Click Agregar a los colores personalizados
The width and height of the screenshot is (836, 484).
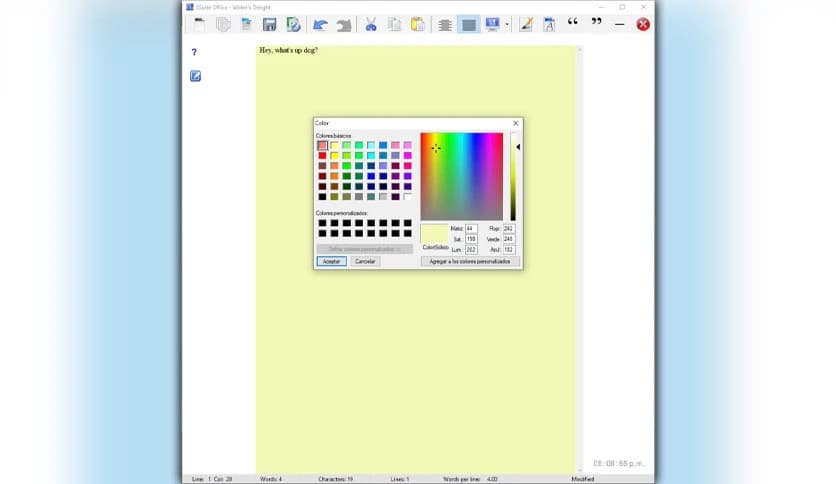click(470, 261)
